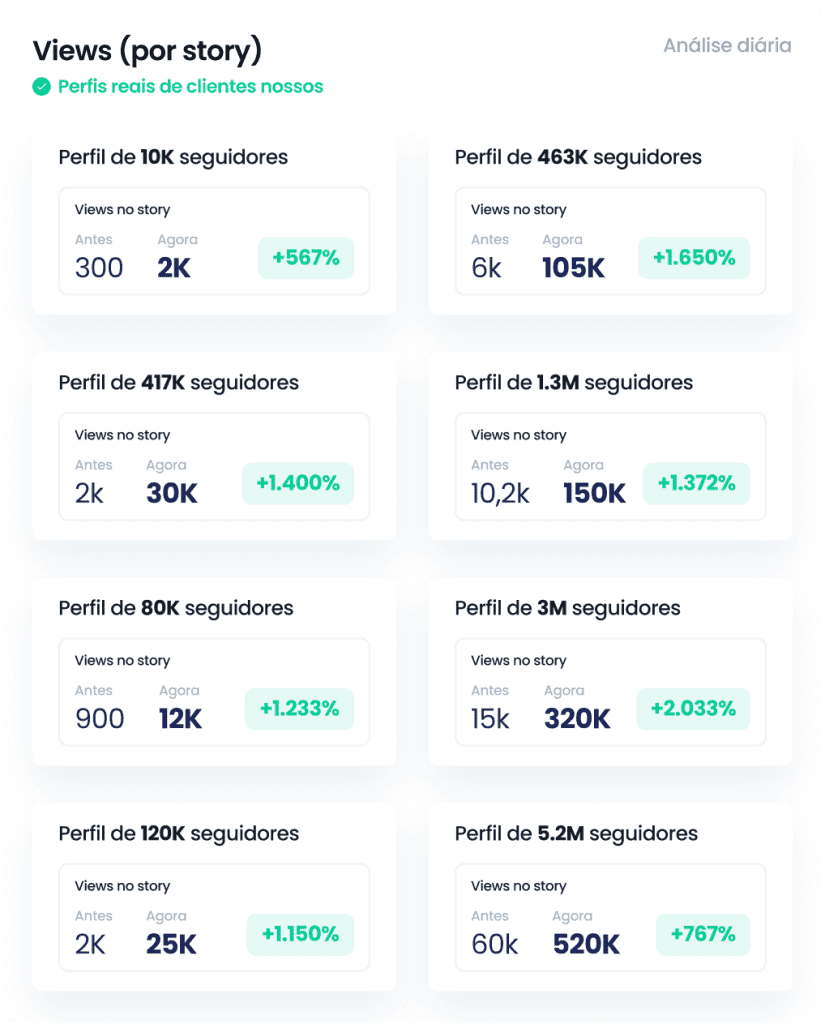Click the +567% growth badge
The width and height of the screenshot is (825, 1024).
(x=306, y=258)
